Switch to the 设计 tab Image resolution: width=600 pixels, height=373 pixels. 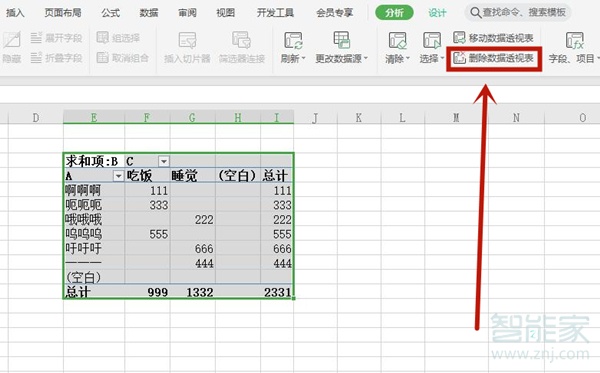tap(437, 13)
